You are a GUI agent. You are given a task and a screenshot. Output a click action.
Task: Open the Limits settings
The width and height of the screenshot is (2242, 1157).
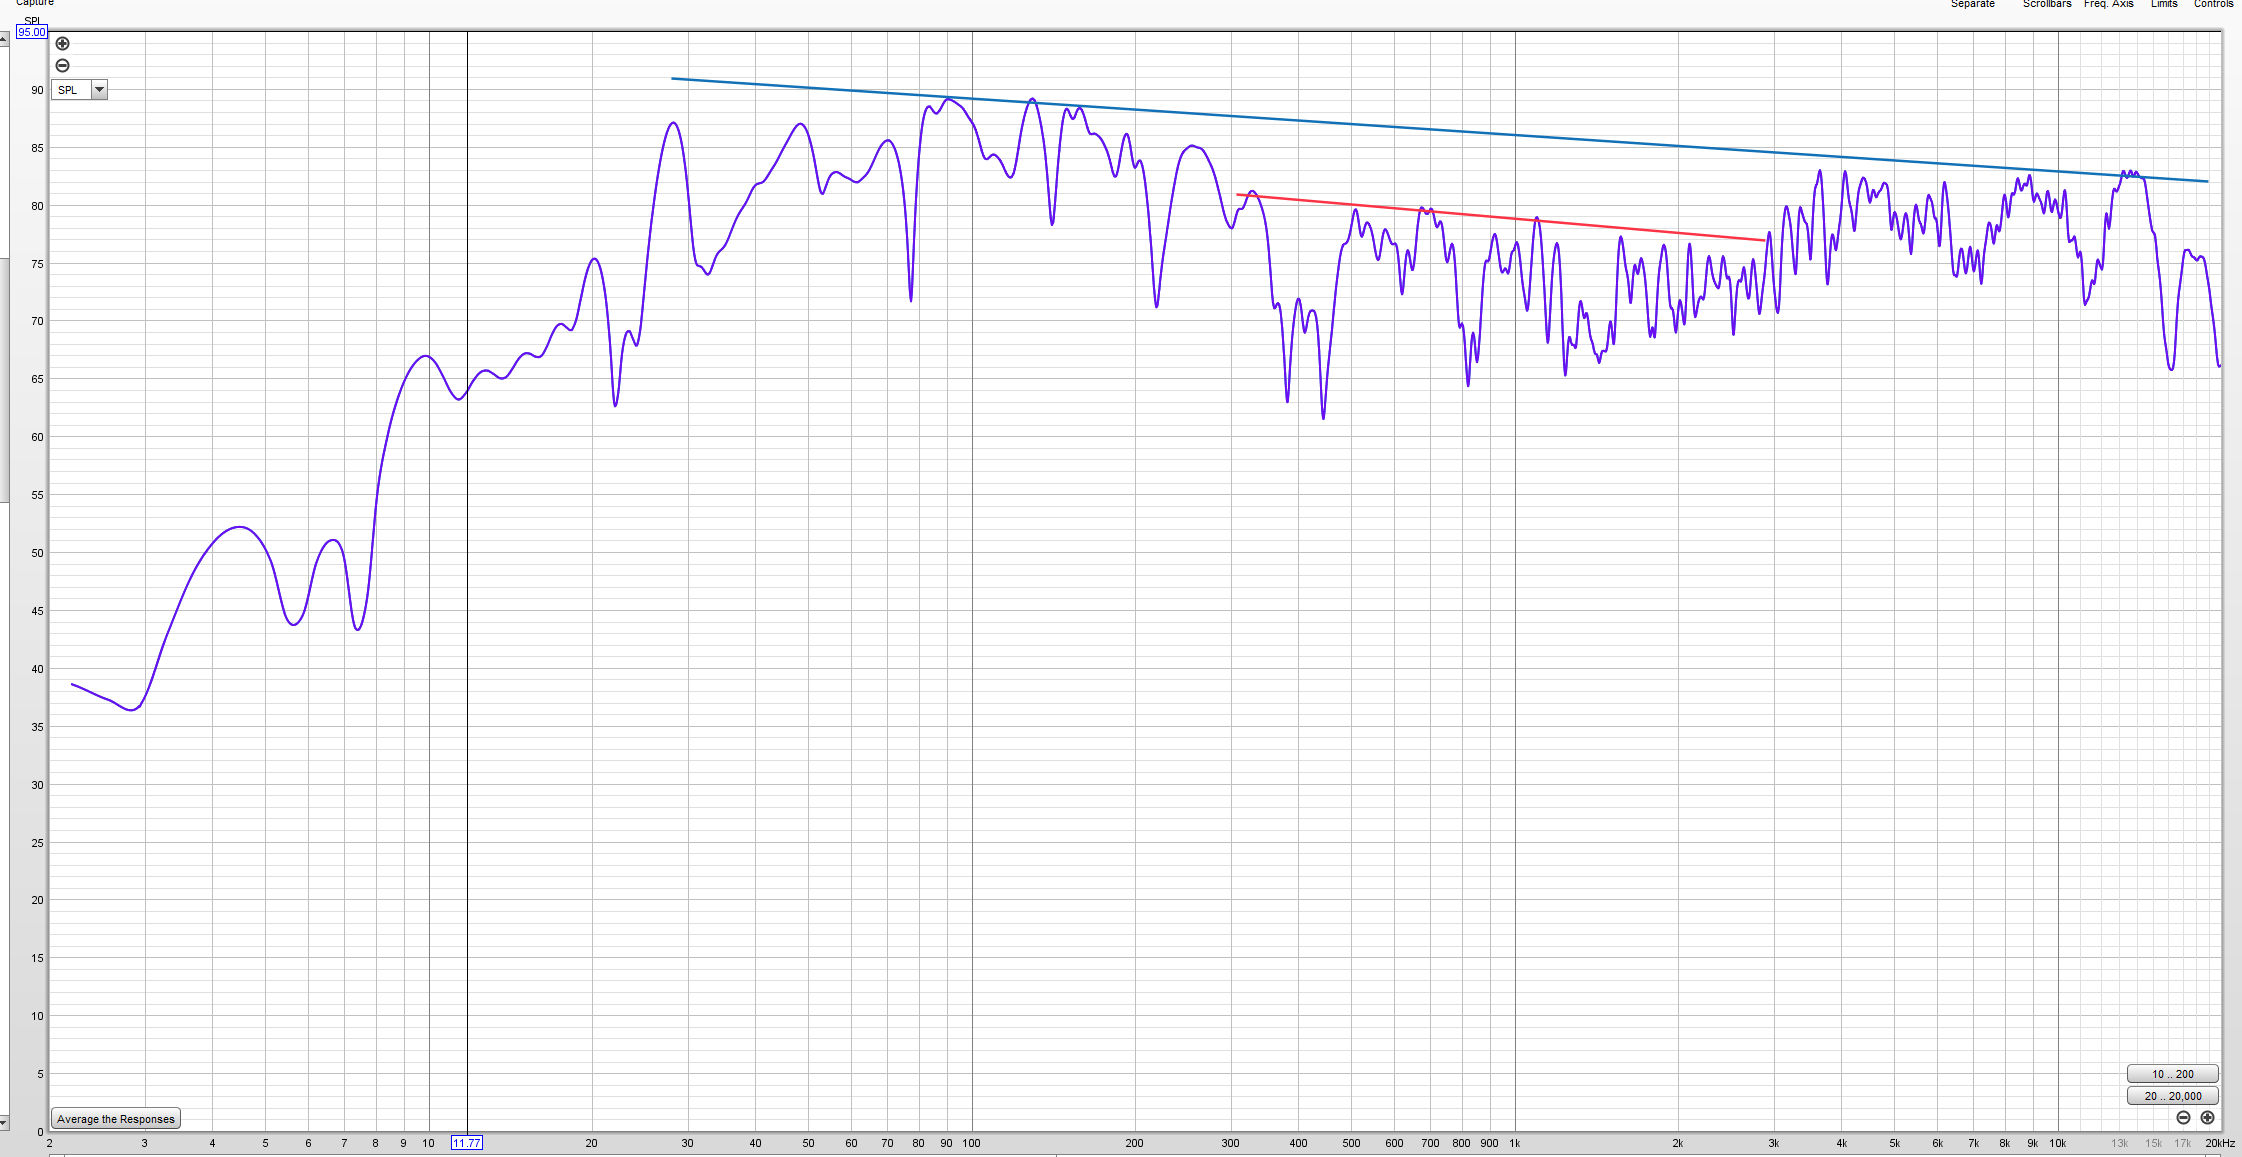pos(2164,4)
